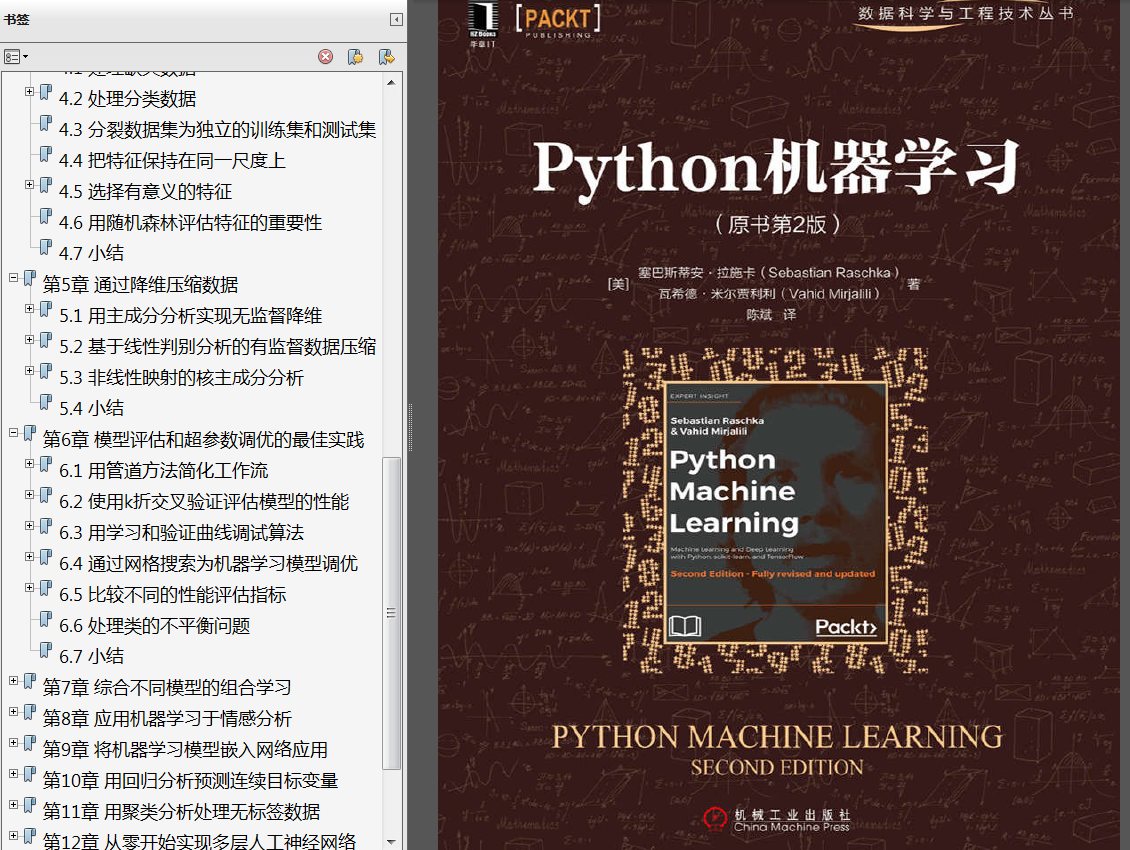Click bookmark icon of 4.2 处理分类数据

(x=45, y=92)
